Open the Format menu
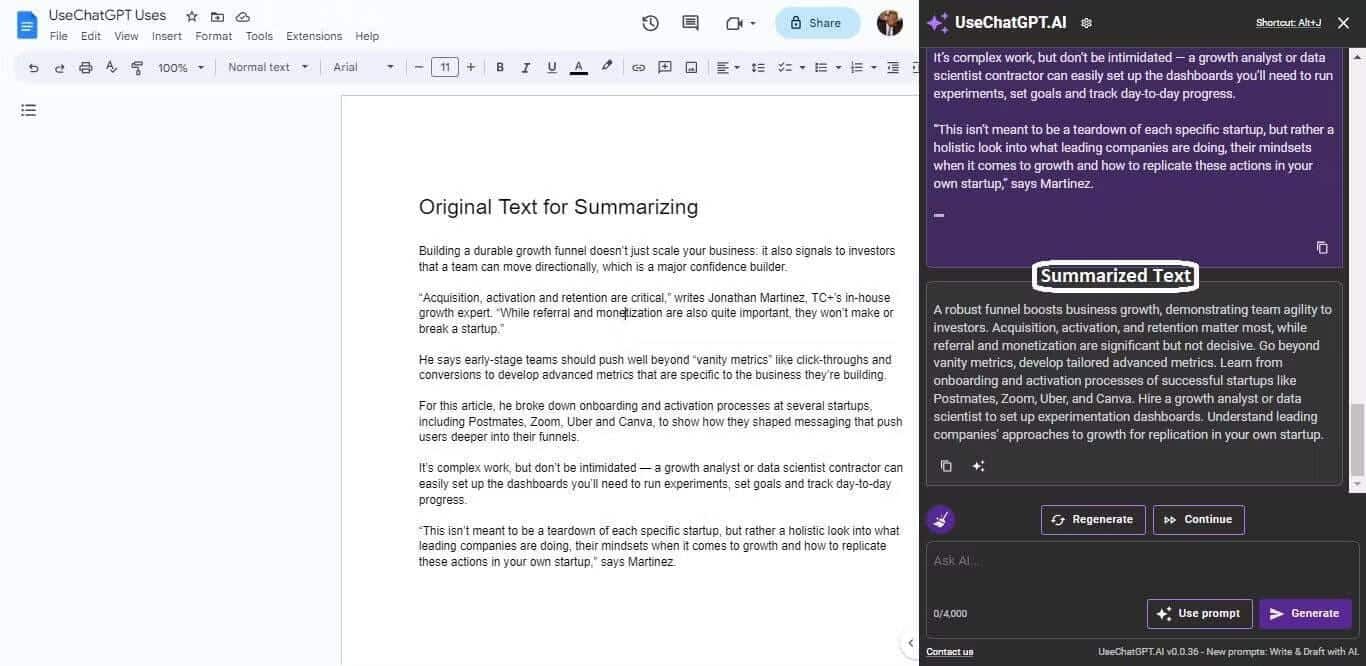The image size is (1366, 666). coord(213,36)
